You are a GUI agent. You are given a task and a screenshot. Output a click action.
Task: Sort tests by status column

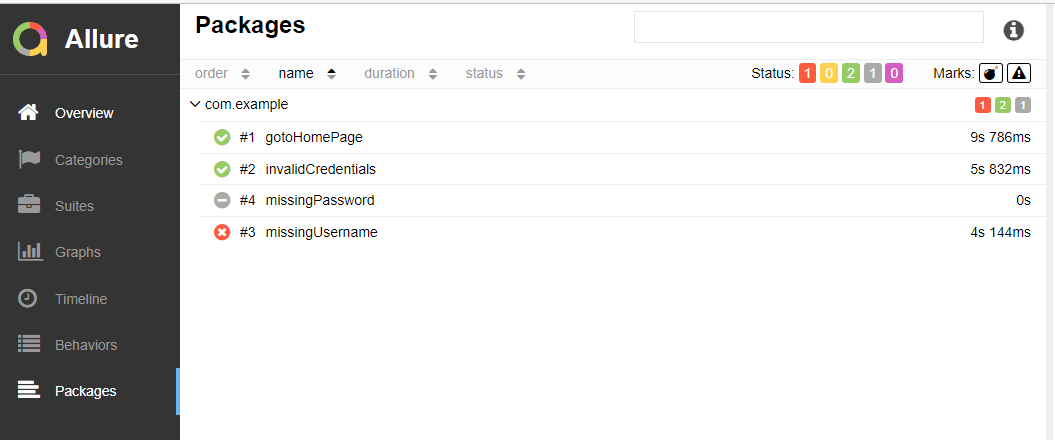[x=495, y=73]
